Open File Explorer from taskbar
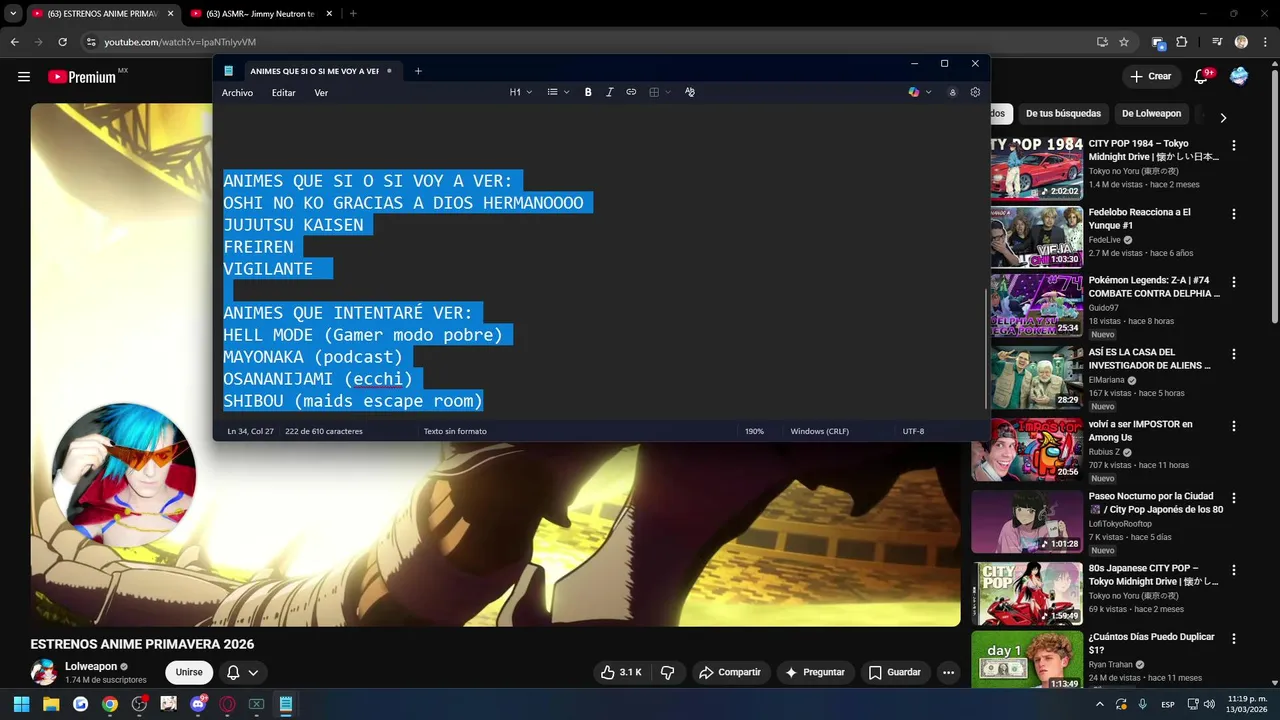The width and height of the screenshot is (1280, 720). click(x=51, y=704)
